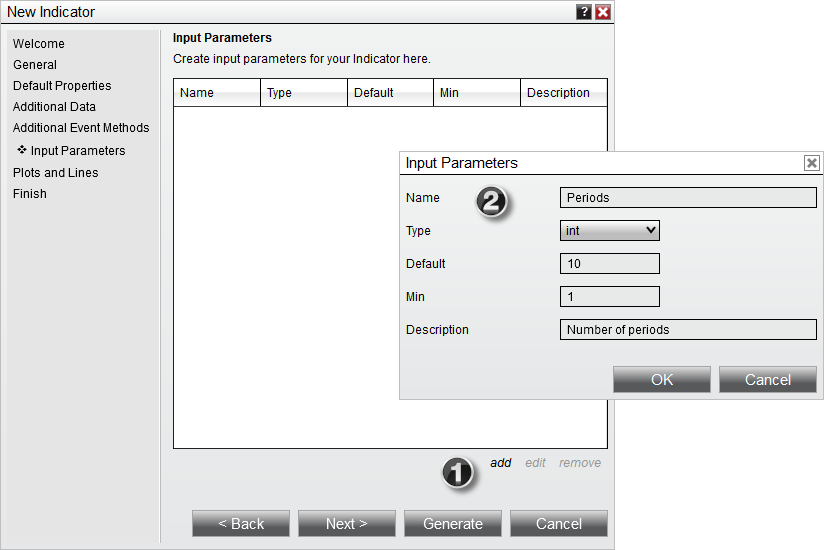Close the New Indicator wizard window
Screen dimensions: 824x550
(x=602, y=12)
